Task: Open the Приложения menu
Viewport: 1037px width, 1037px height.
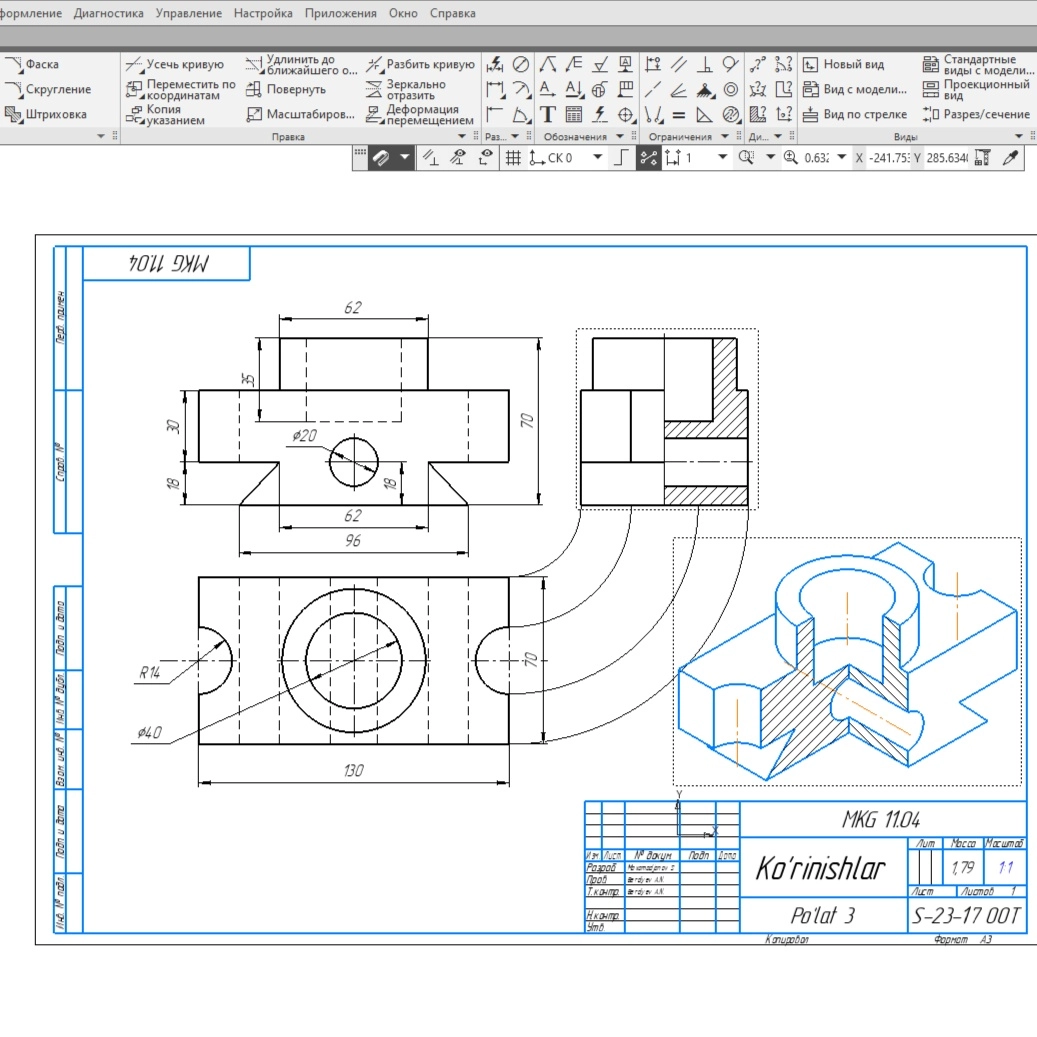Action: point(341,14)
